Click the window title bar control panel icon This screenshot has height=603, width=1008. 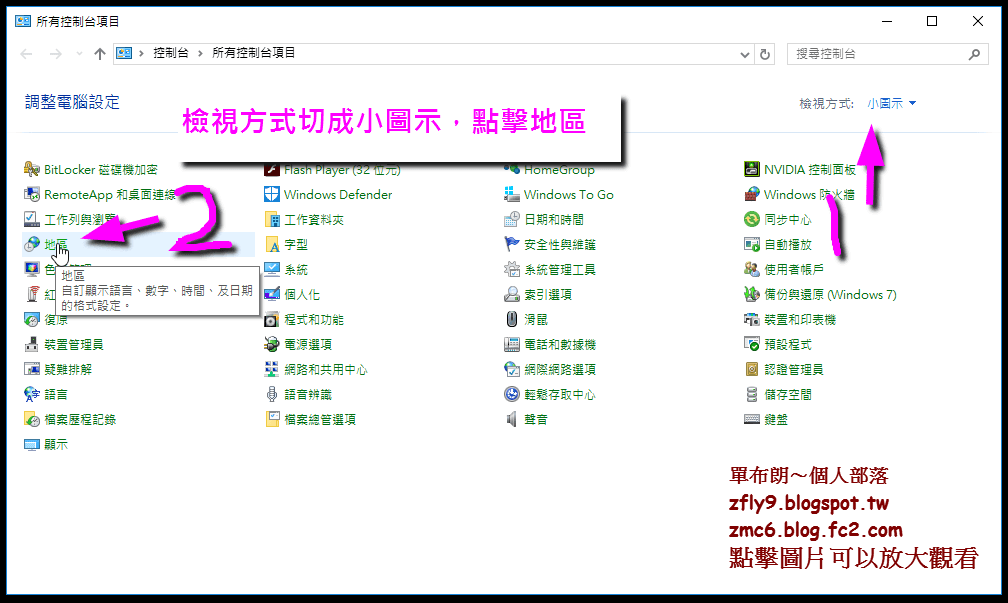click(23, 21)
